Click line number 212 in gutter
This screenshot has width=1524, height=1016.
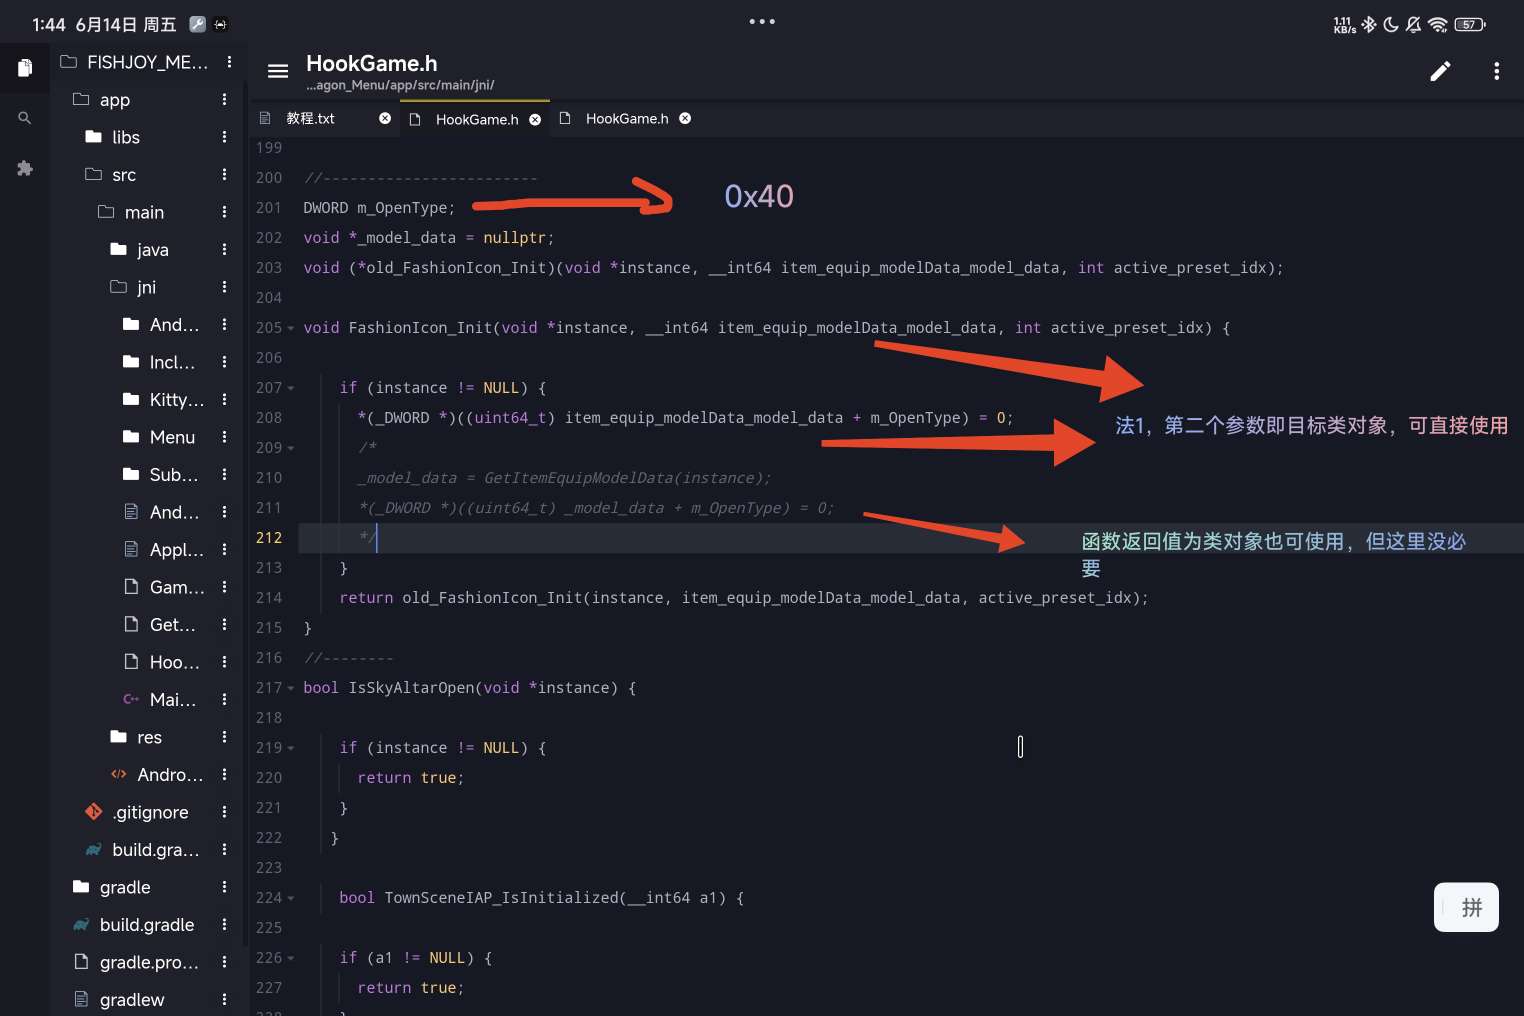pyautogui.click(x=269, y=538)
